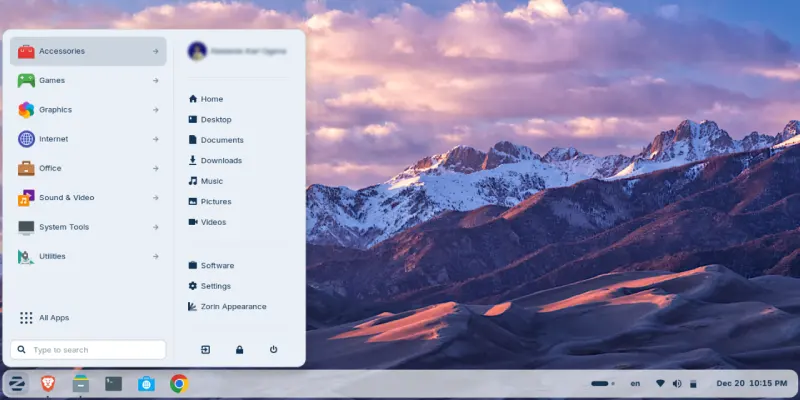800x400 pixels.
Task: Click the 'Type to search' field
Action: coord(88,350)
